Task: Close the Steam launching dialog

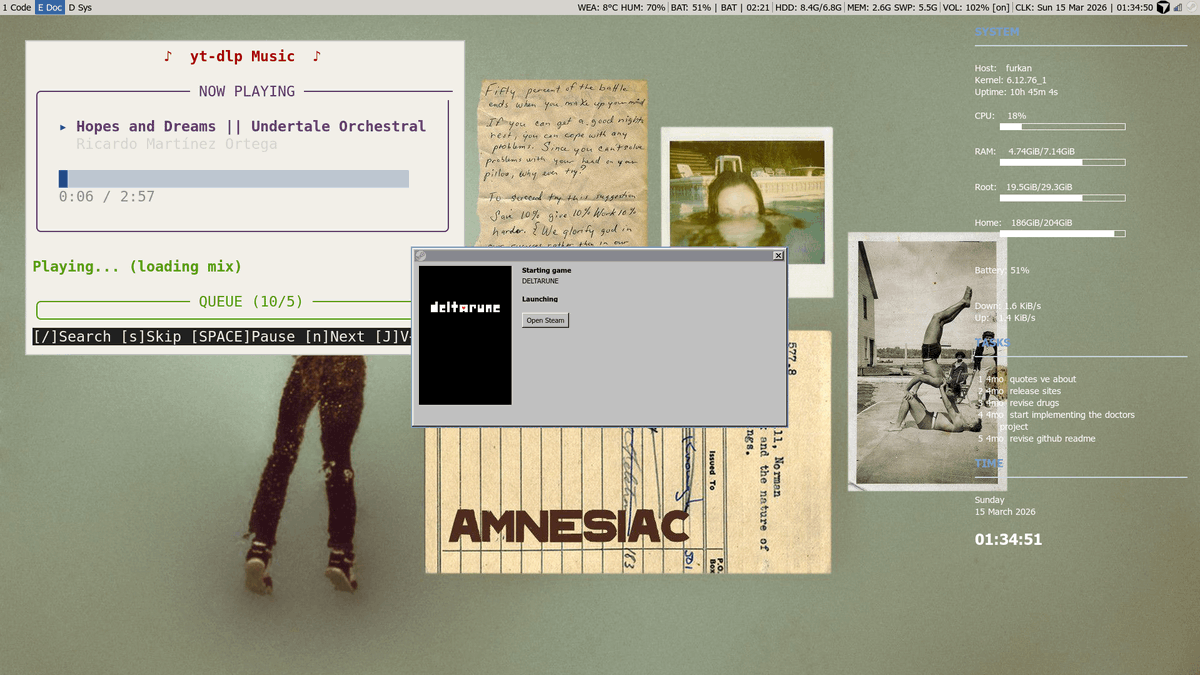Action: (778, 256)
